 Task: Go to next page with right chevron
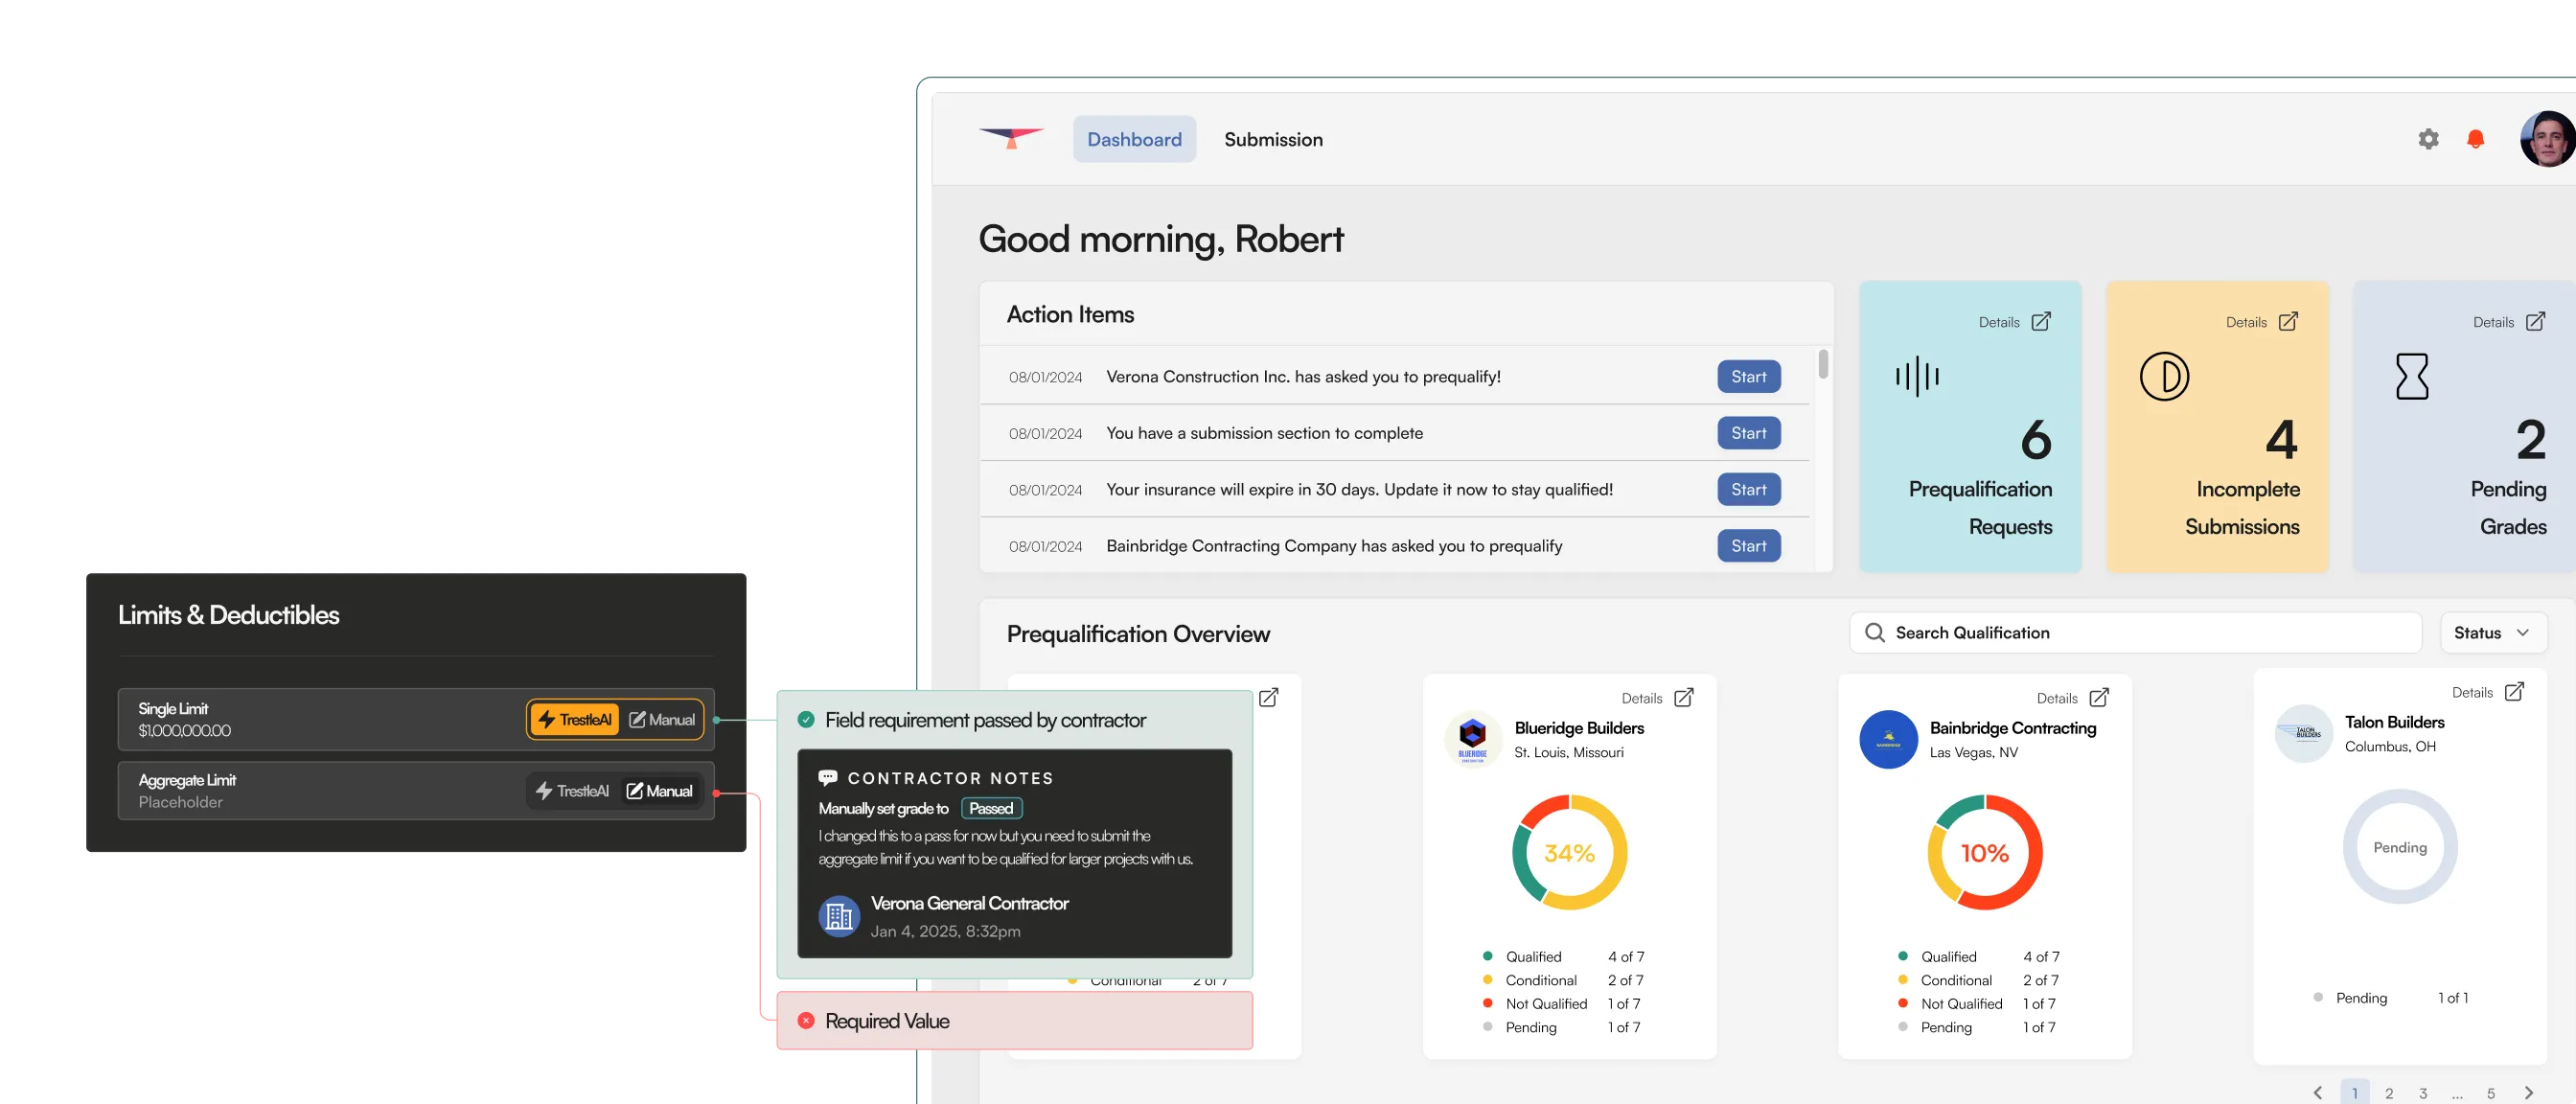click(x=2528, y=1092)
